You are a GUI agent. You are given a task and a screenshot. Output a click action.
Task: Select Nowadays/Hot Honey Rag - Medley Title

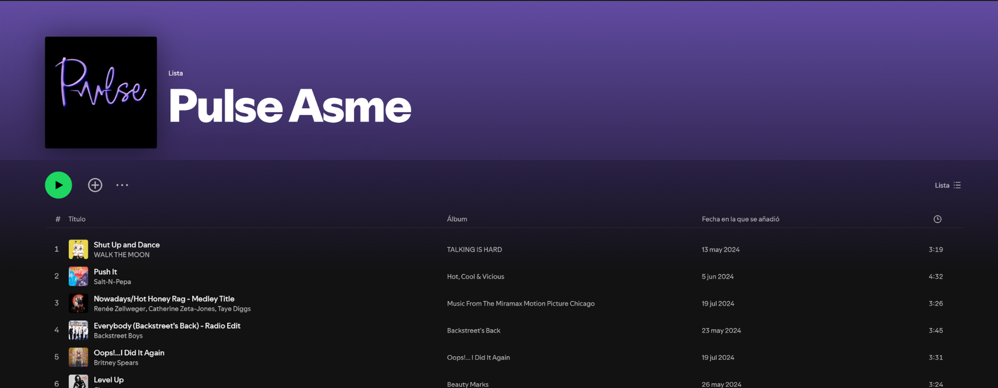pyautogui.click(x=164, y=299)
